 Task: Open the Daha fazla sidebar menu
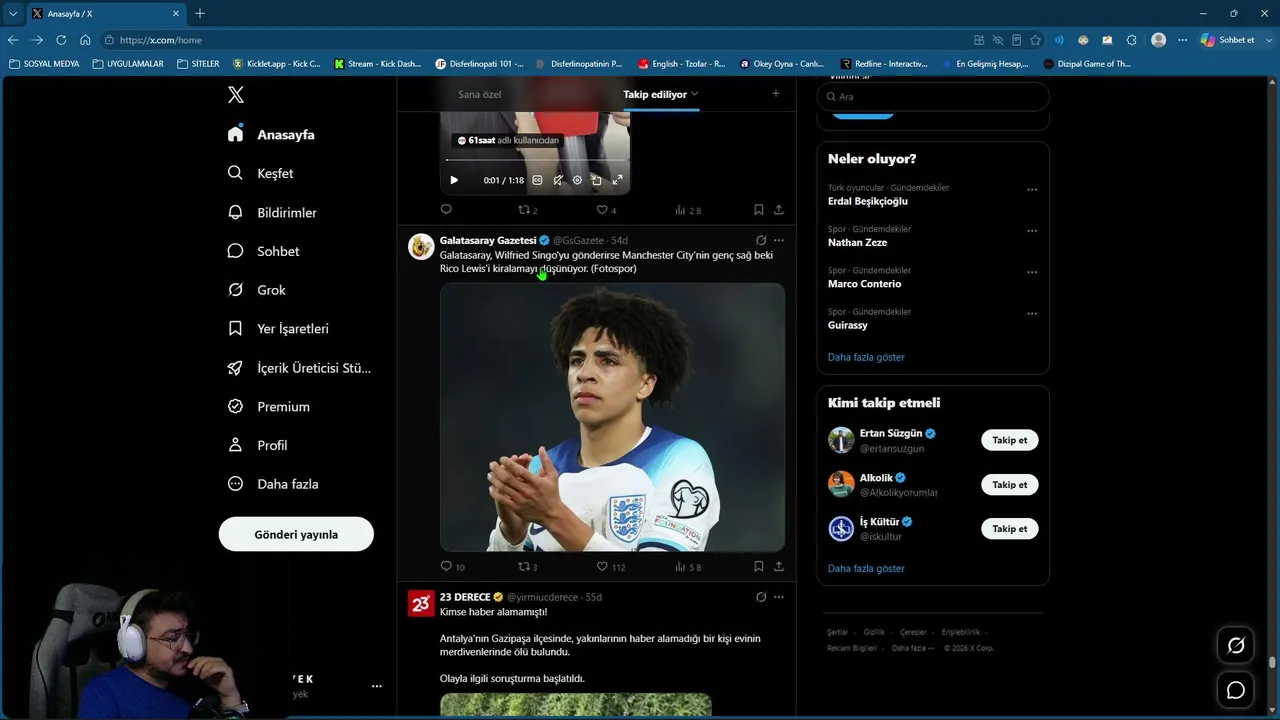pos(273,484)
